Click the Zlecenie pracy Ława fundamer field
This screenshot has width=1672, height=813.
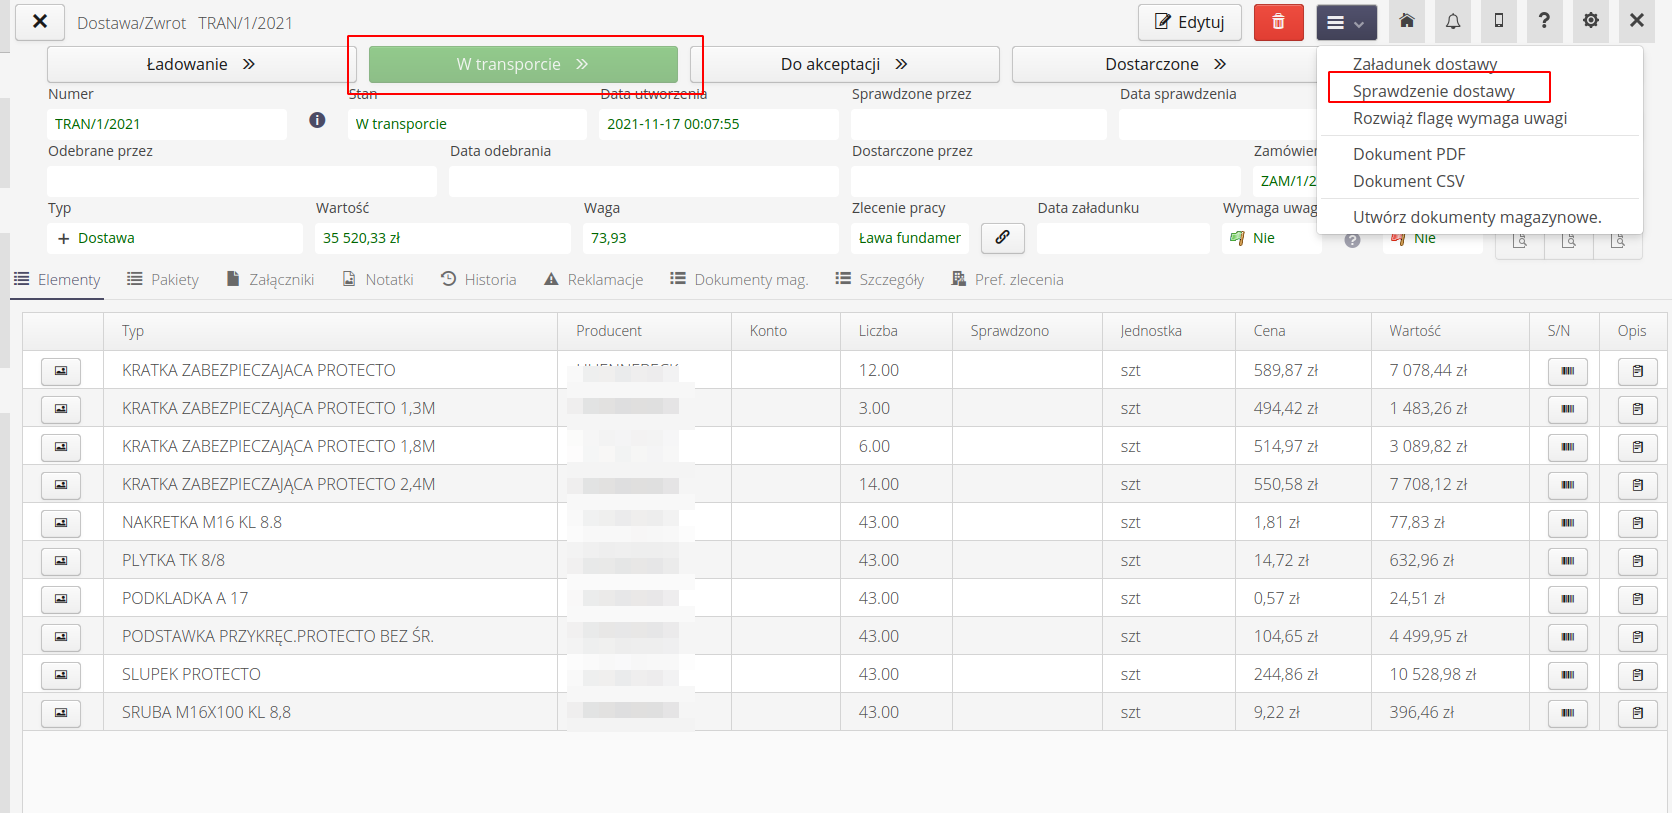click(x=910, y=238)
